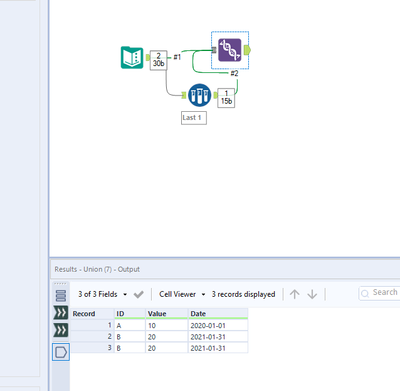Select record row number 3

click(x=92, y=348)
